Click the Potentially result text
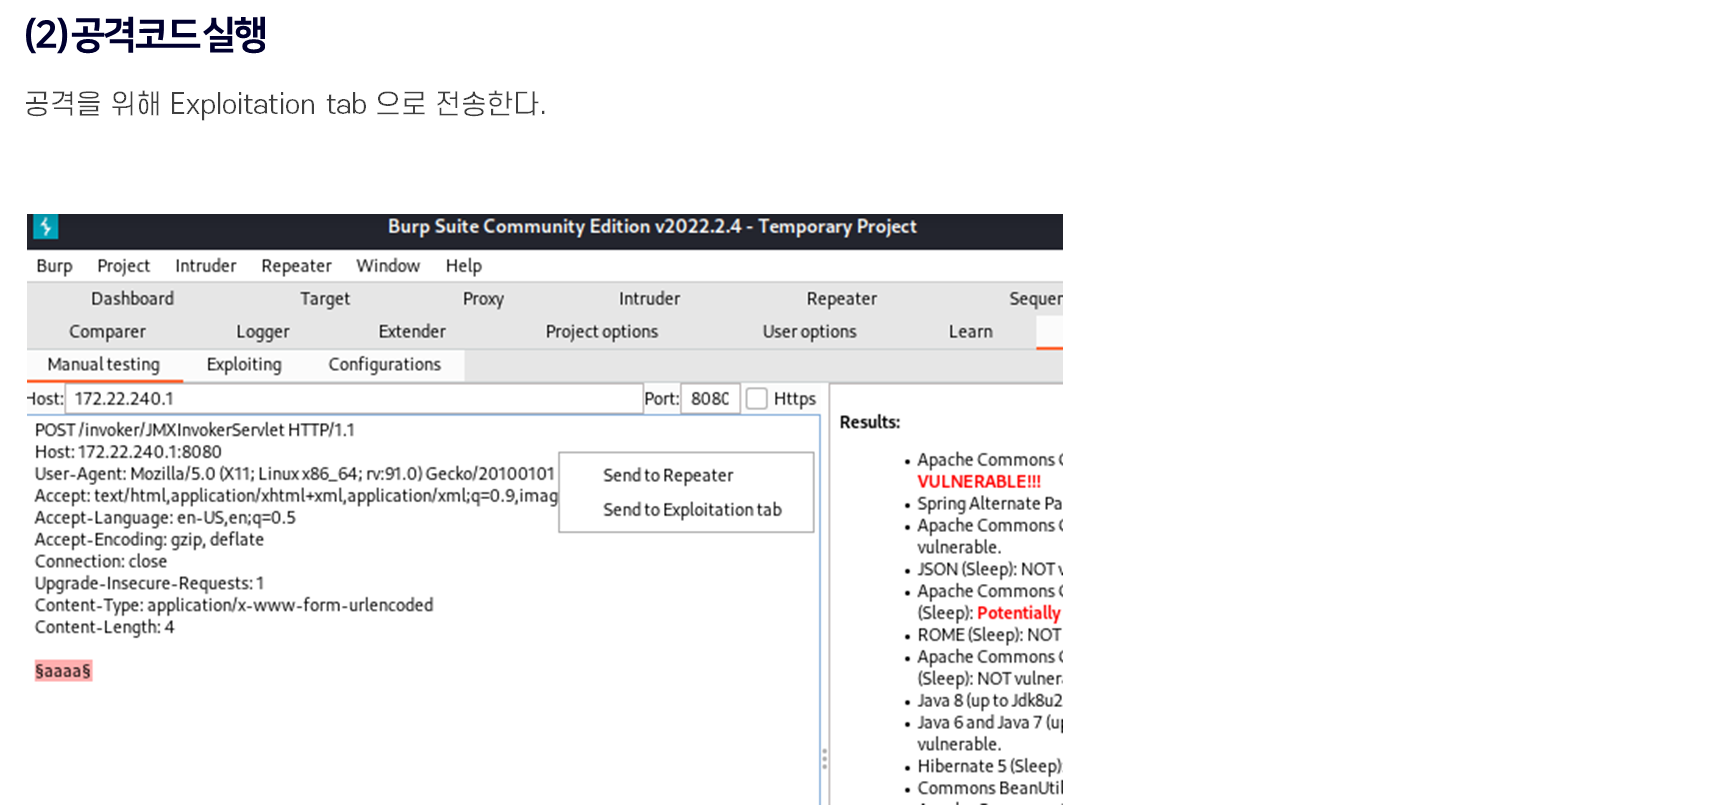Viewport: 1723px width, 805px height. [1019, 614]
